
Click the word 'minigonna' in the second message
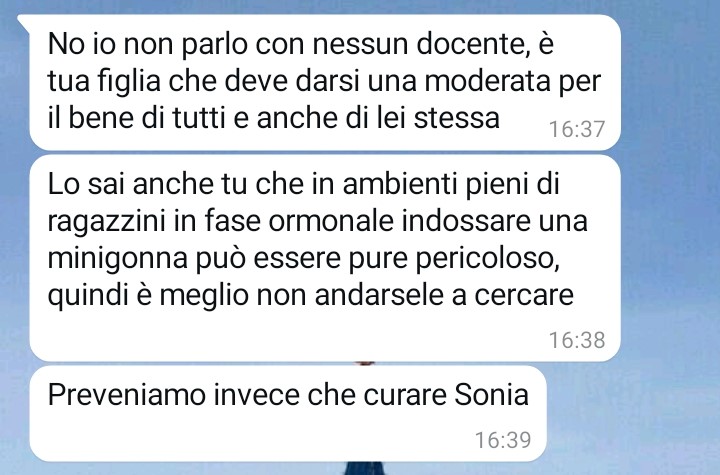tap(118, 259)
